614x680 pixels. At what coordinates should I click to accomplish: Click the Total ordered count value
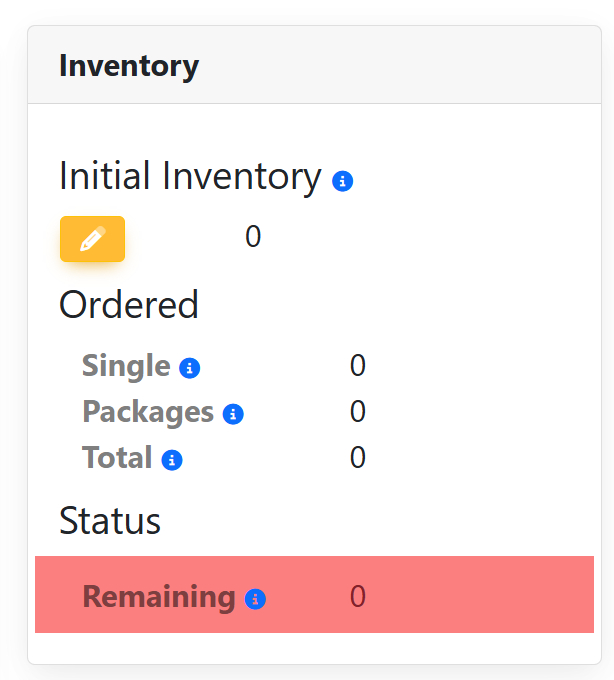tap(357, 458)
